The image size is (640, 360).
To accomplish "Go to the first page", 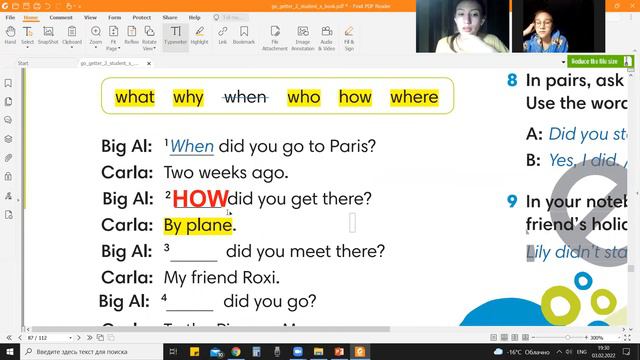I will pos(9,338).
